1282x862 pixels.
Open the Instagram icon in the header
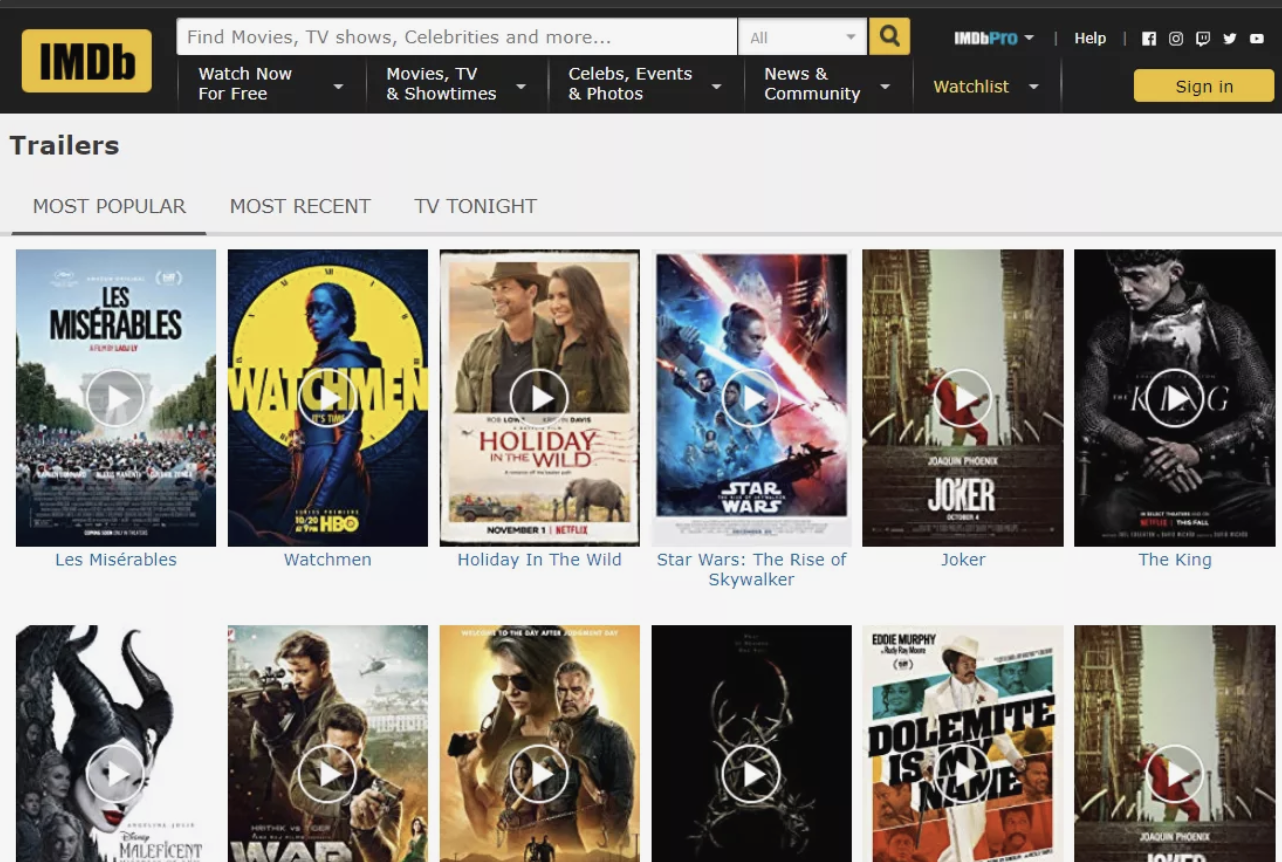pos(1176,38)
